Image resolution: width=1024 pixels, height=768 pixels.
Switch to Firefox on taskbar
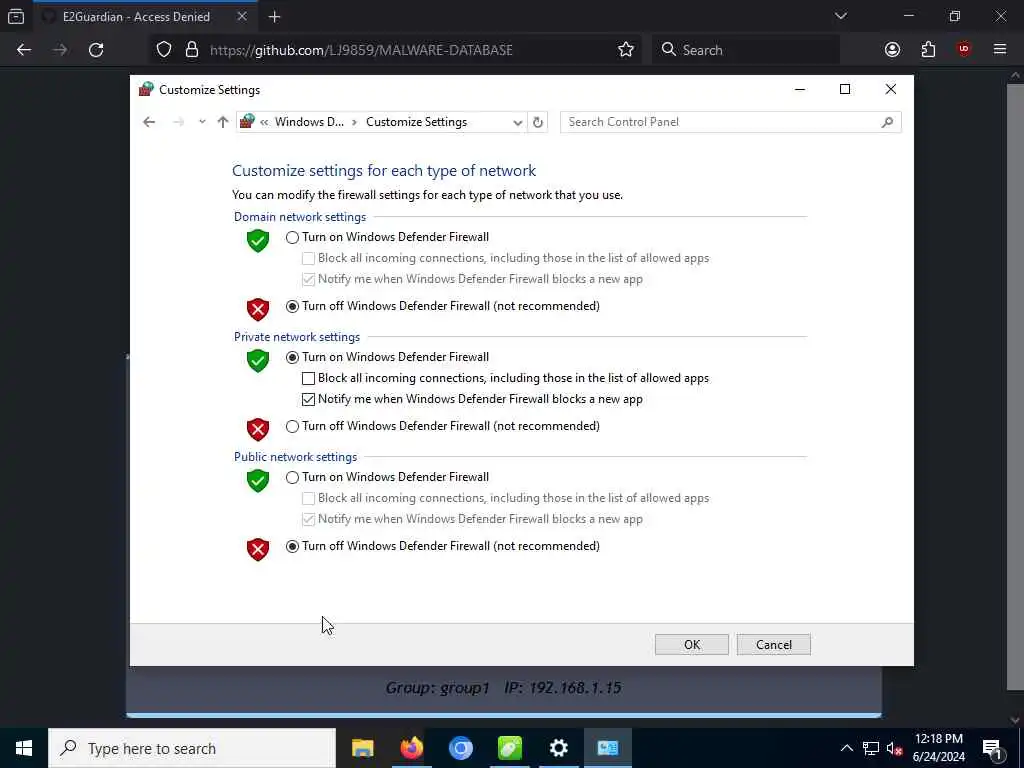point(411,748)
